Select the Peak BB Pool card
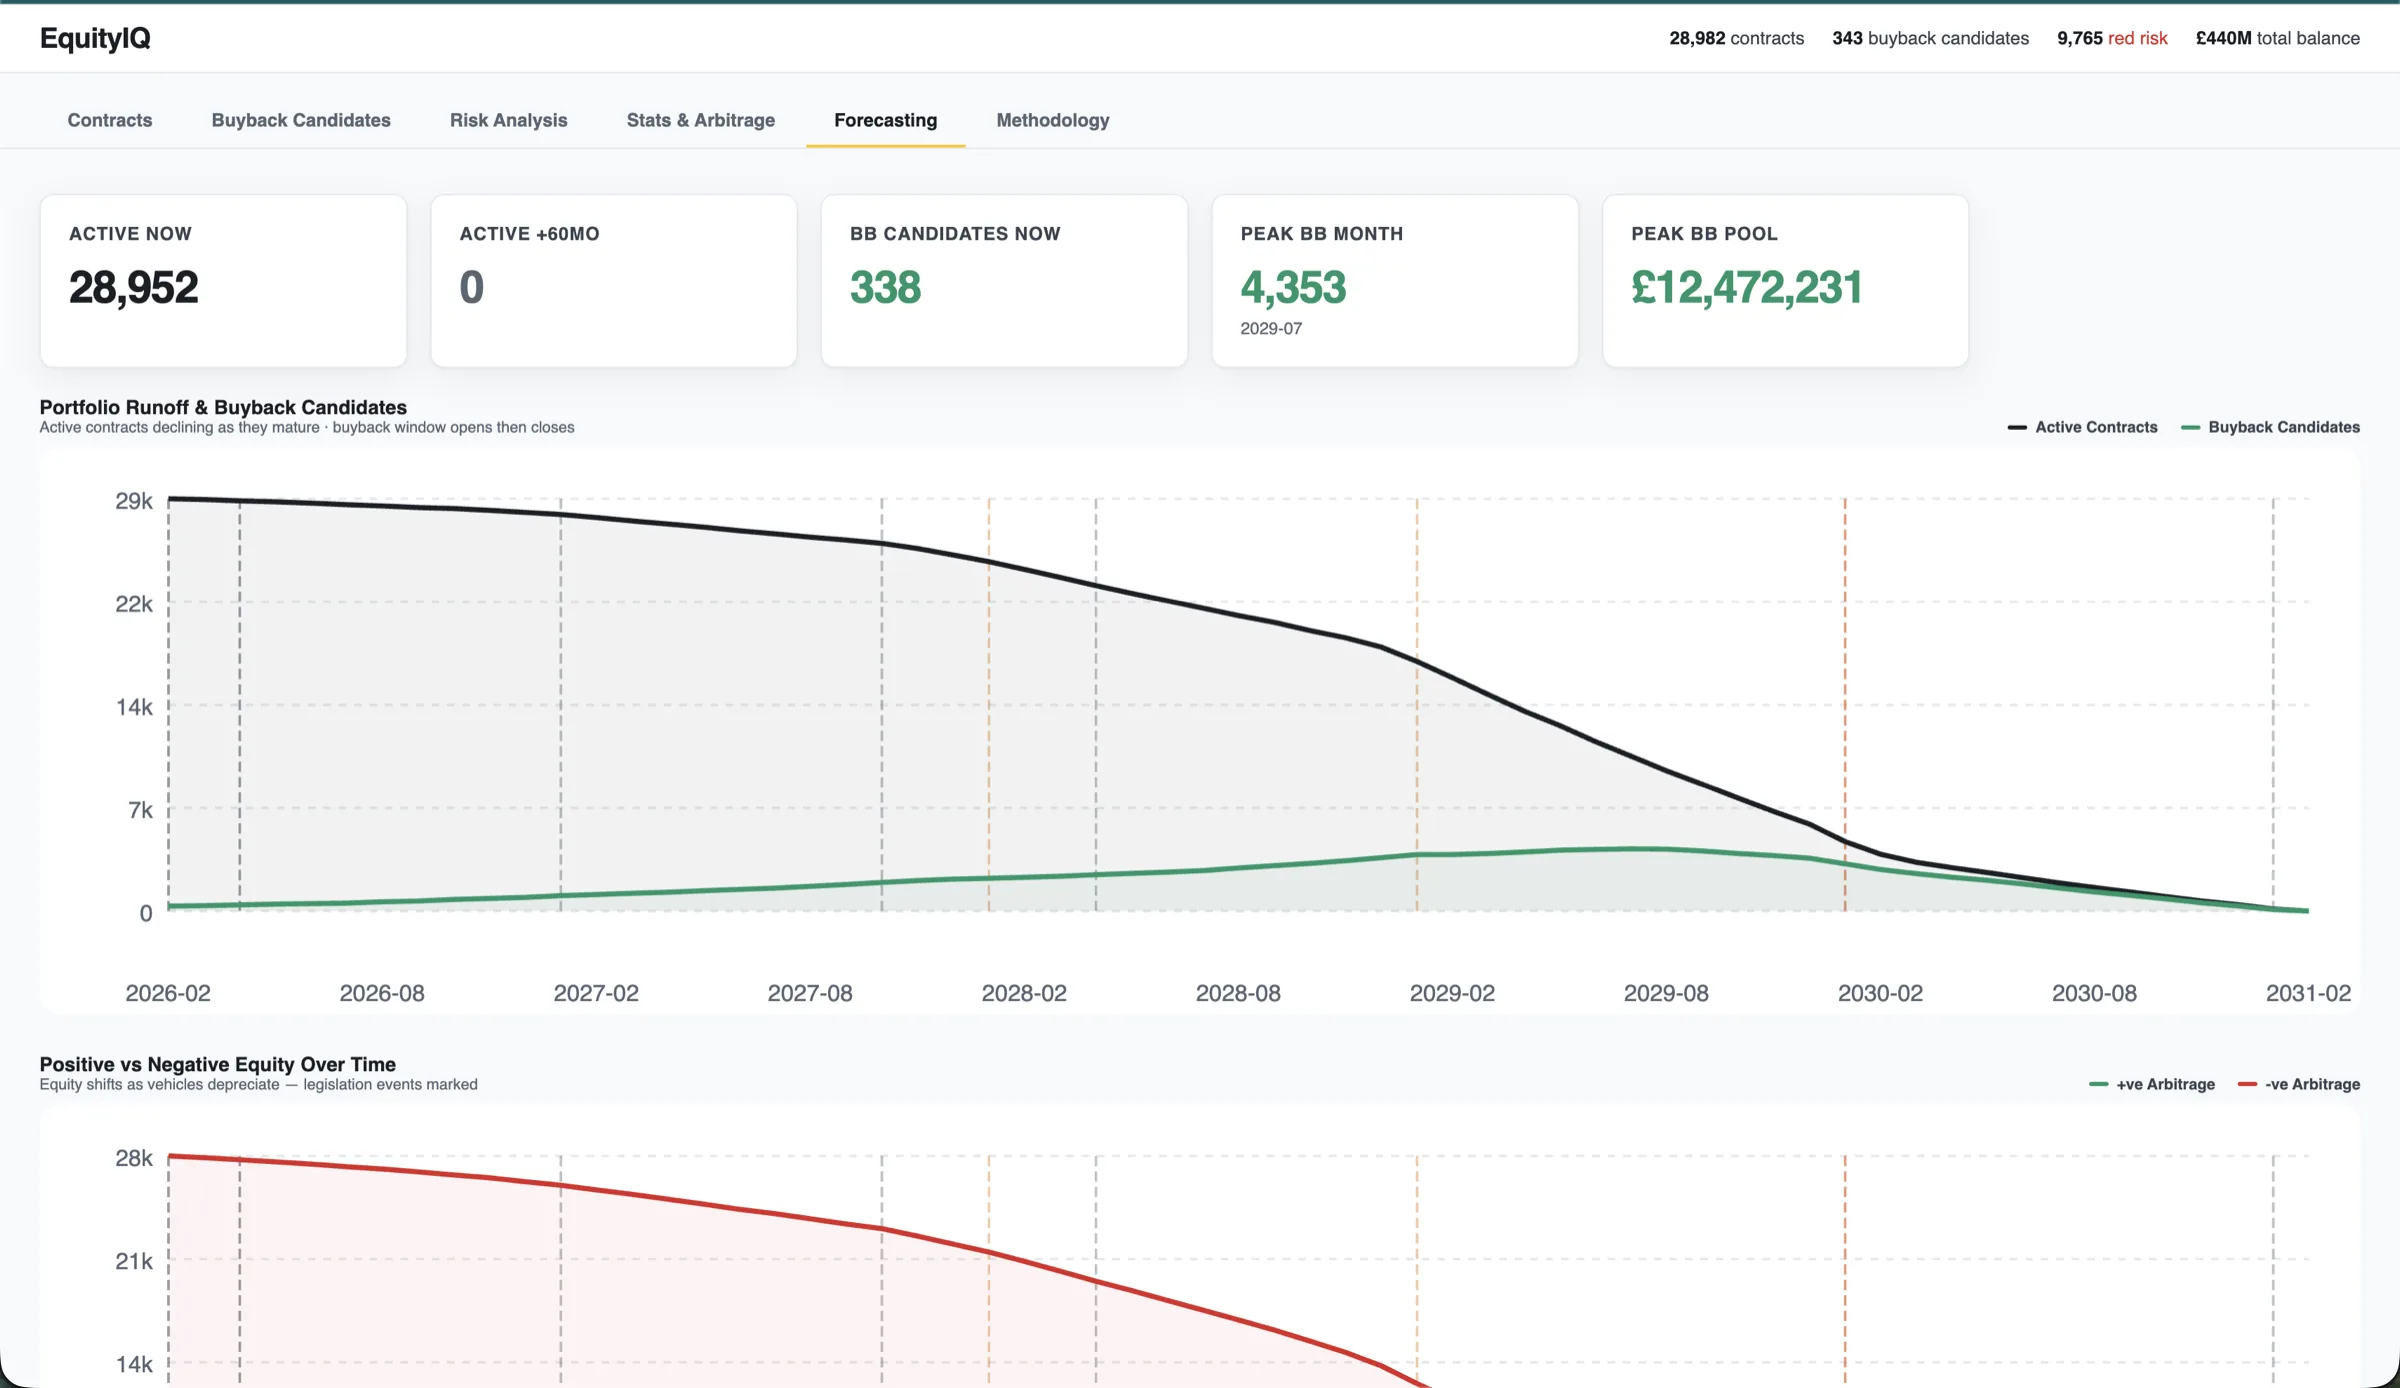The width and height of the screenshot is (2400, 1388). [1785, 281]
